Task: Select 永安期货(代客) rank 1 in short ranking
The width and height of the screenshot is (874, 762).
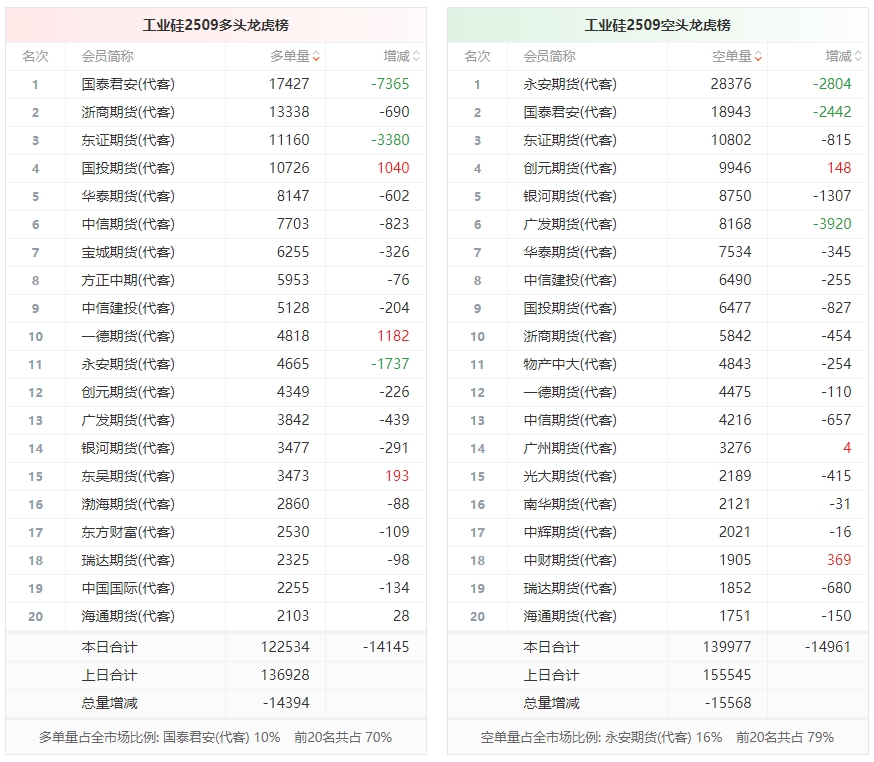Action: pos(570,84)
